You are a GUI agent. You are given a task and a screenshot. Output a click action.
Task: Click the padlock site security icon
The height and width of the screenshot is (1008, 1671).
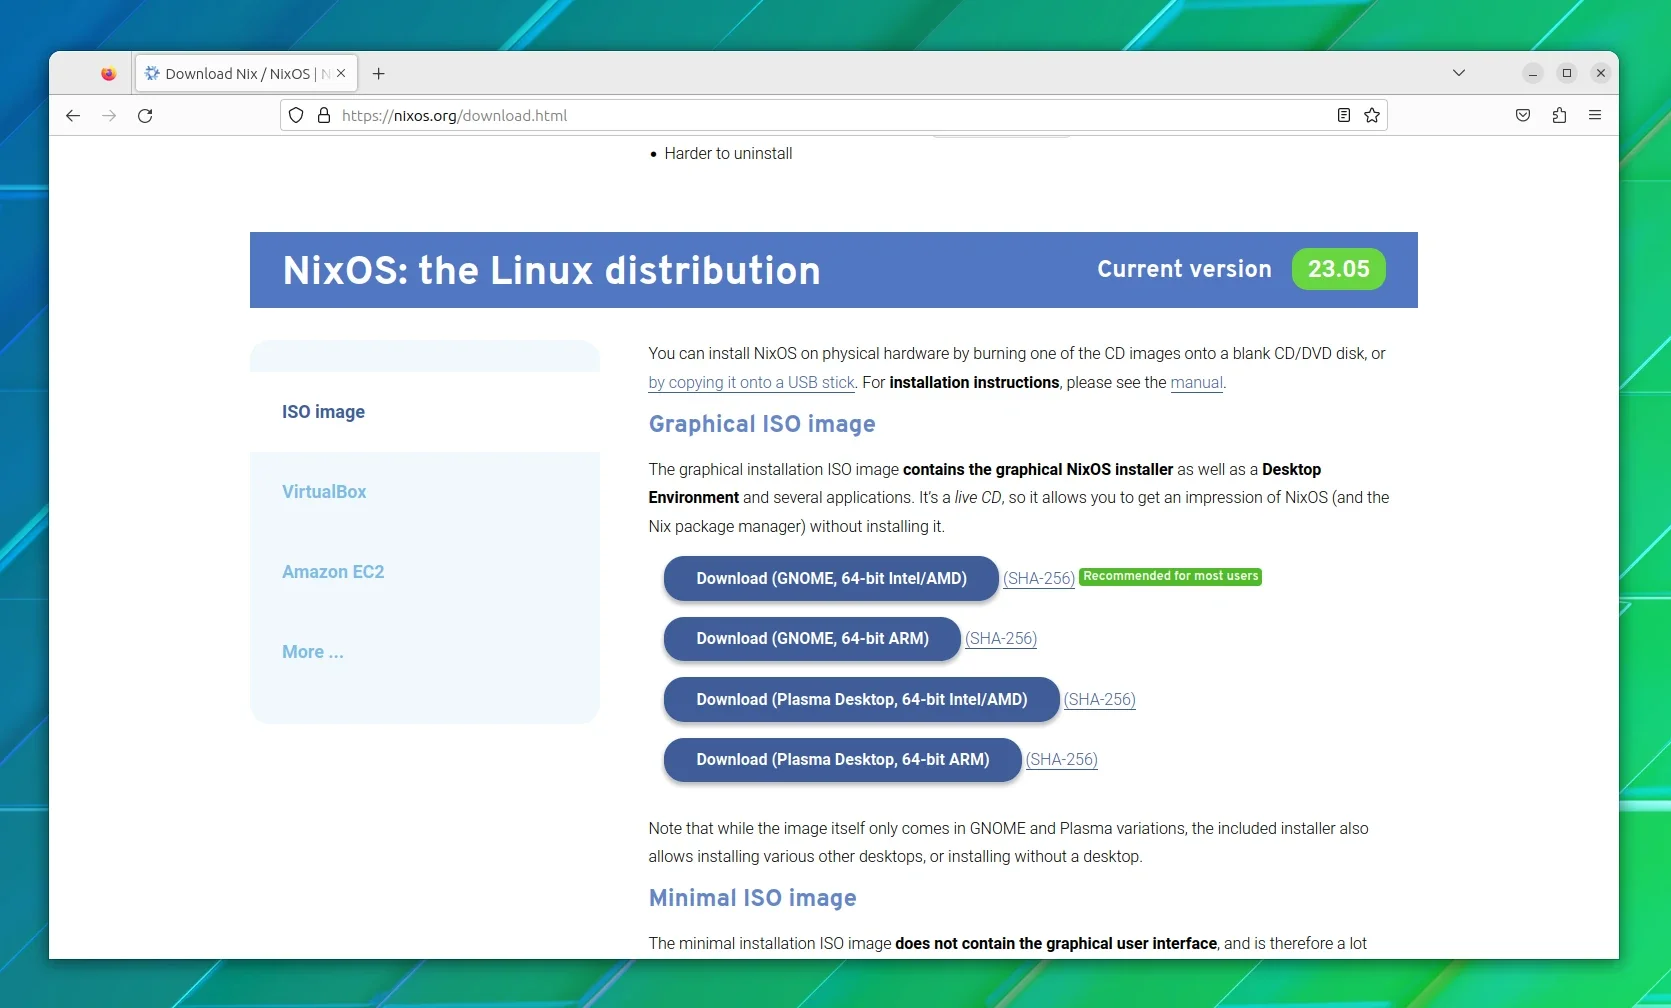coord(324,116)
